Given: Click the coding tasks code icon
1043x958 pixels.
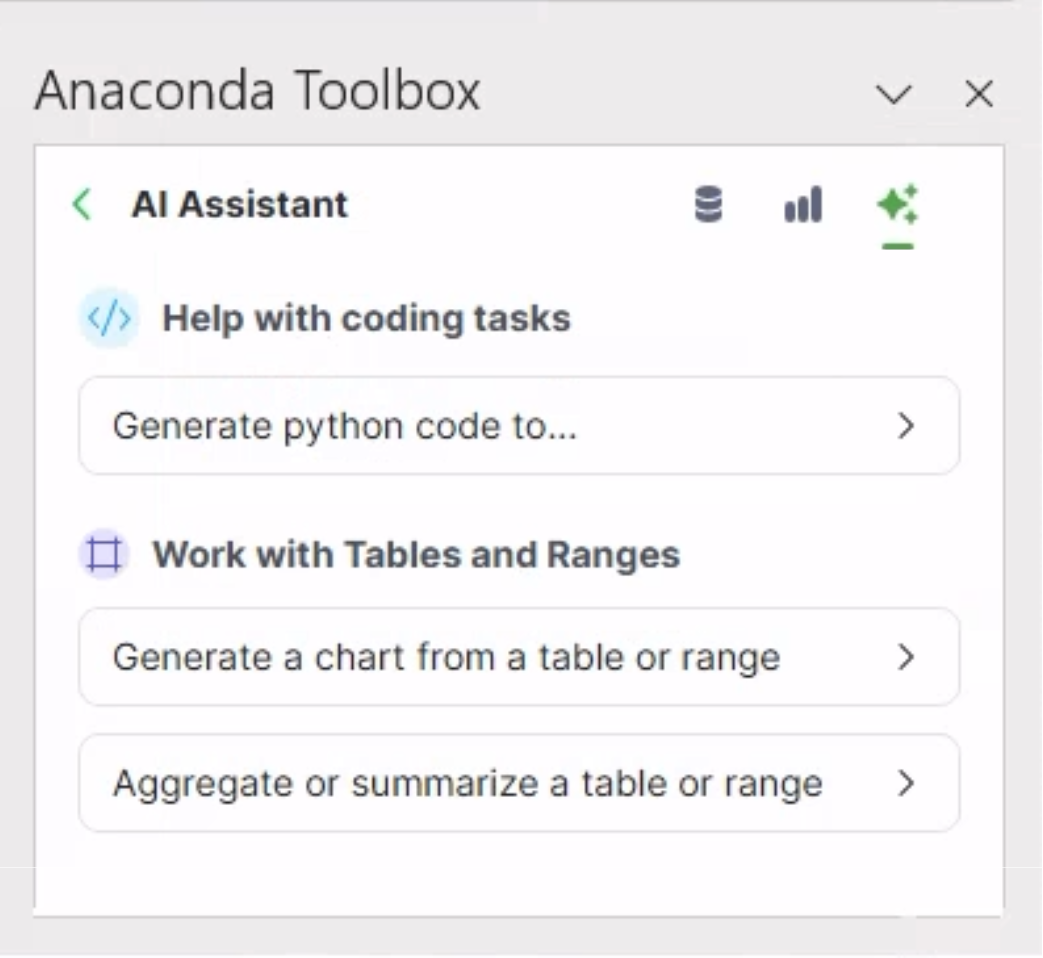Looking at the screenshot, I should tap(108, 318).
